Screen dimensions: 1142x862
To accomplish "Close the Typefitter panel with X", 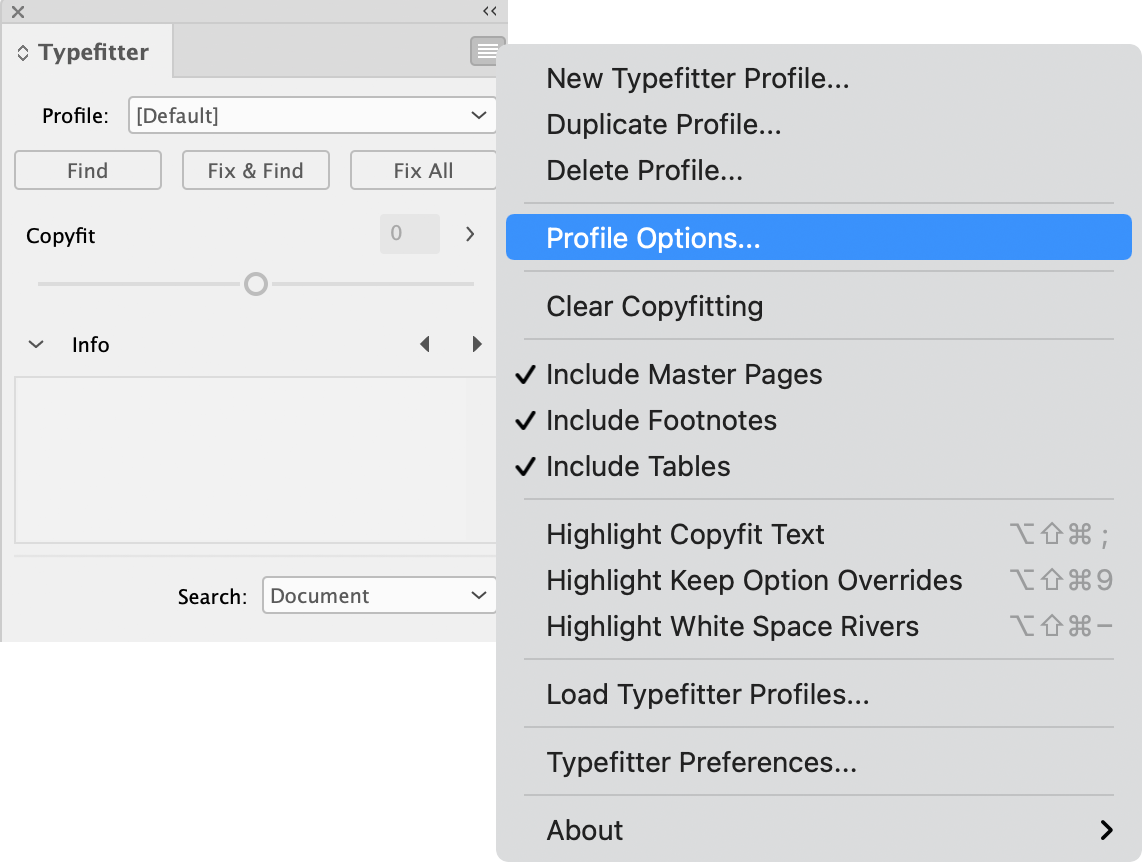I will (18, 12).
